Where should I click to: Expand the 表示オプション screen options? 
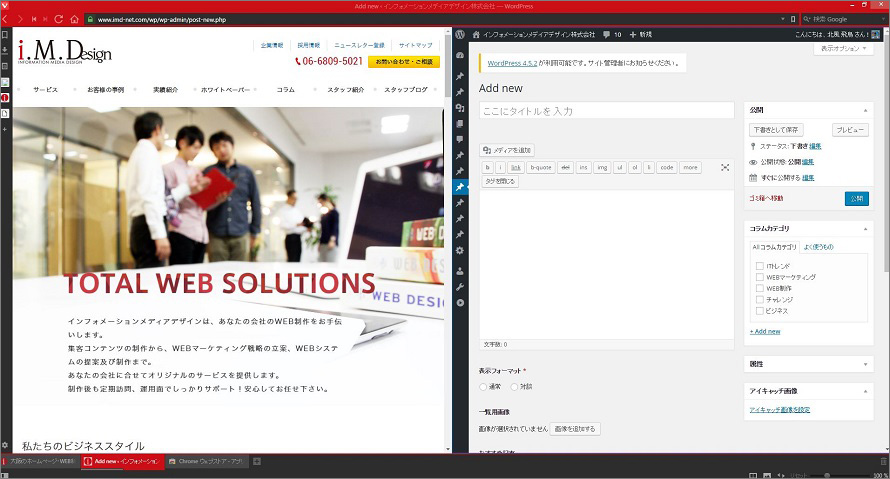click(843, 49)
